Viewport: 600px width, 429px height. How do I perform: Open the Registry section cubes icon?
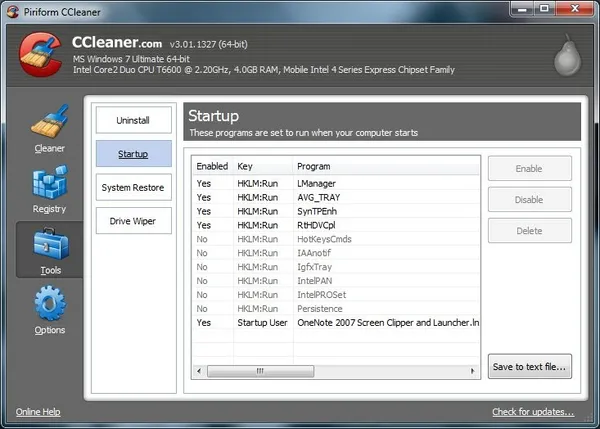tap(50, 182)
